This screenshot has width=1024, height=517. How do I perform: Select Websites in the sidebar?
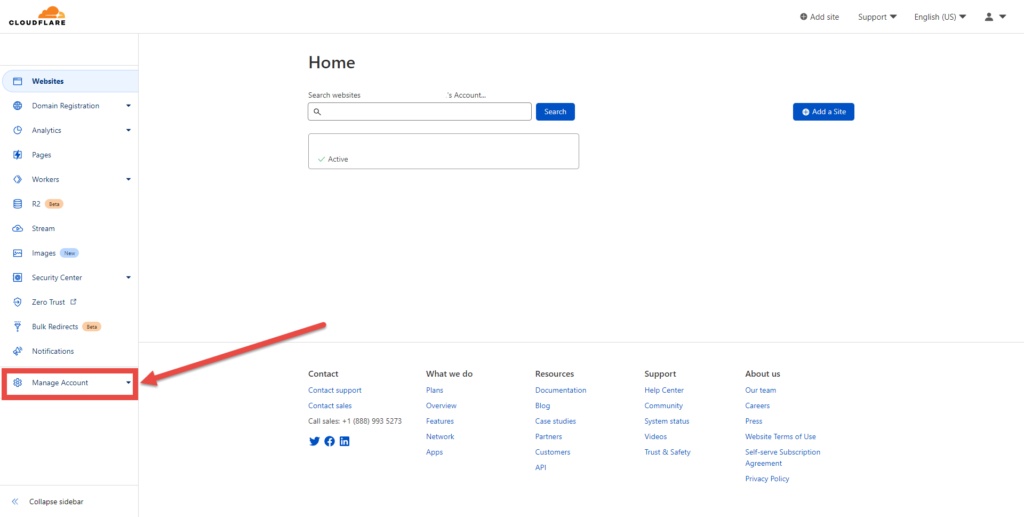[69, 82]
